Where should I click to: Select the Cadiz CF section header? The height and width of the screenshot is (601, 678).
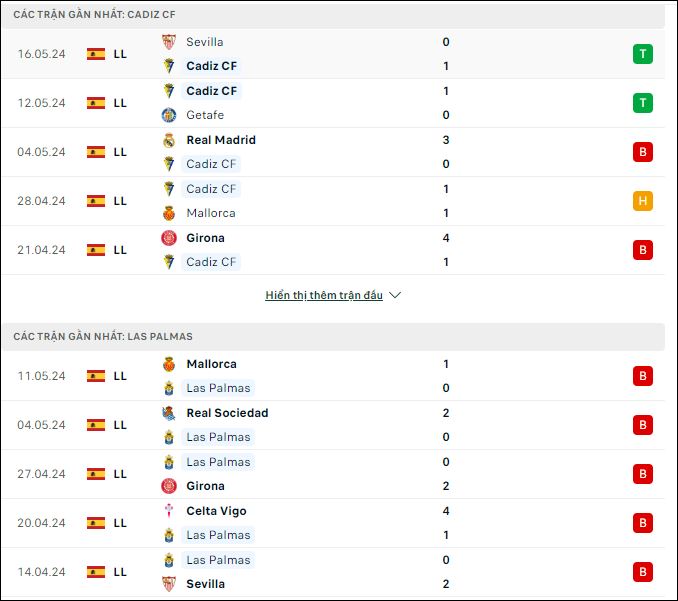click(x=333, y=15)
